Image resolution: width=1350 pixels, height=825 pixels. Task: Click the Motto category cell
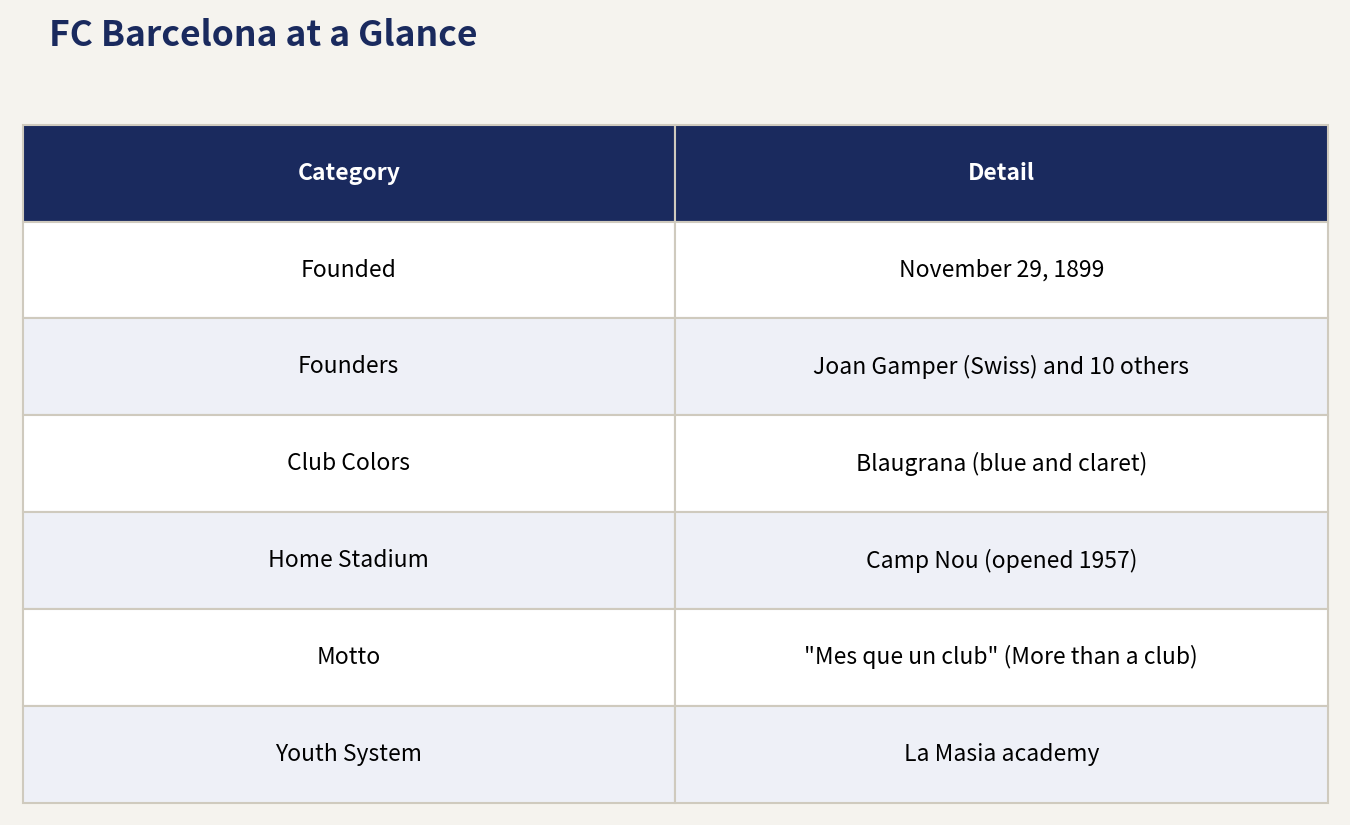[x=349, y=657]
